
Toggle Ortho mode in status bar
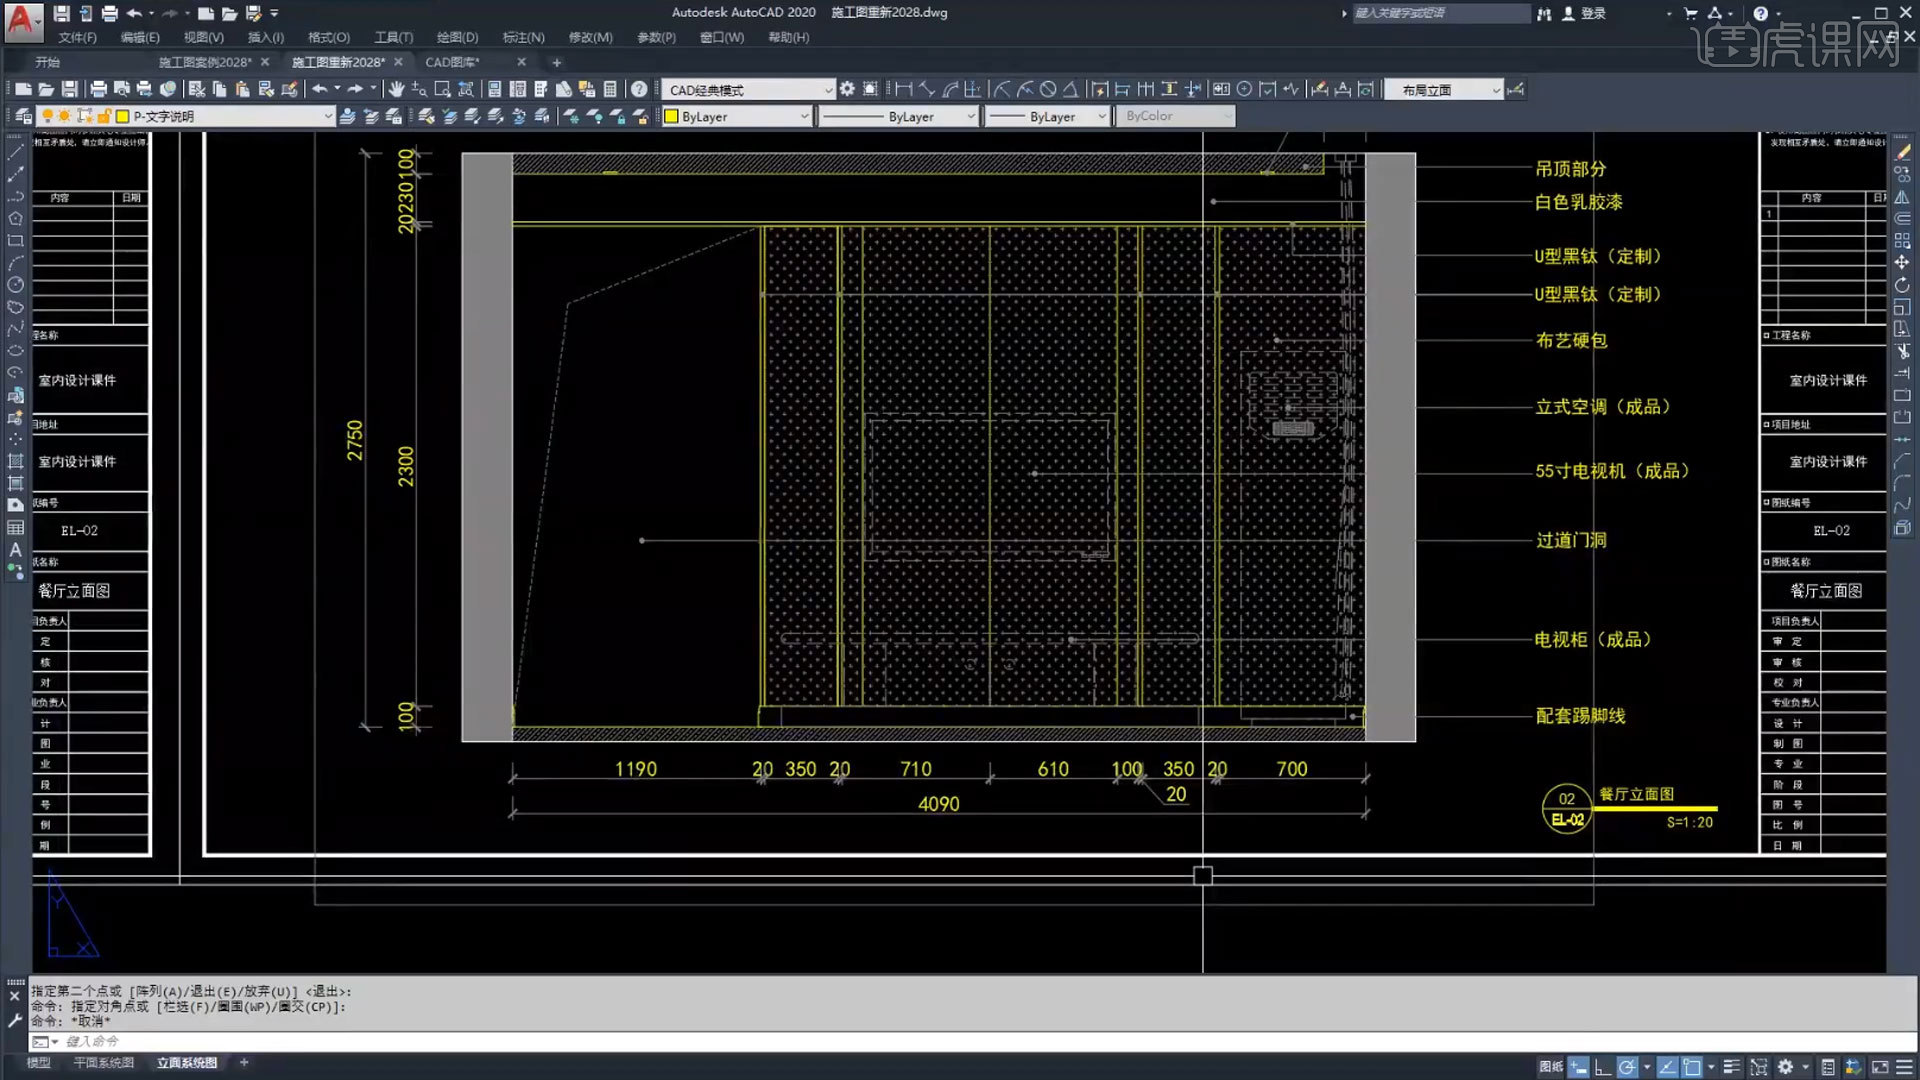click(1602, 1067)
